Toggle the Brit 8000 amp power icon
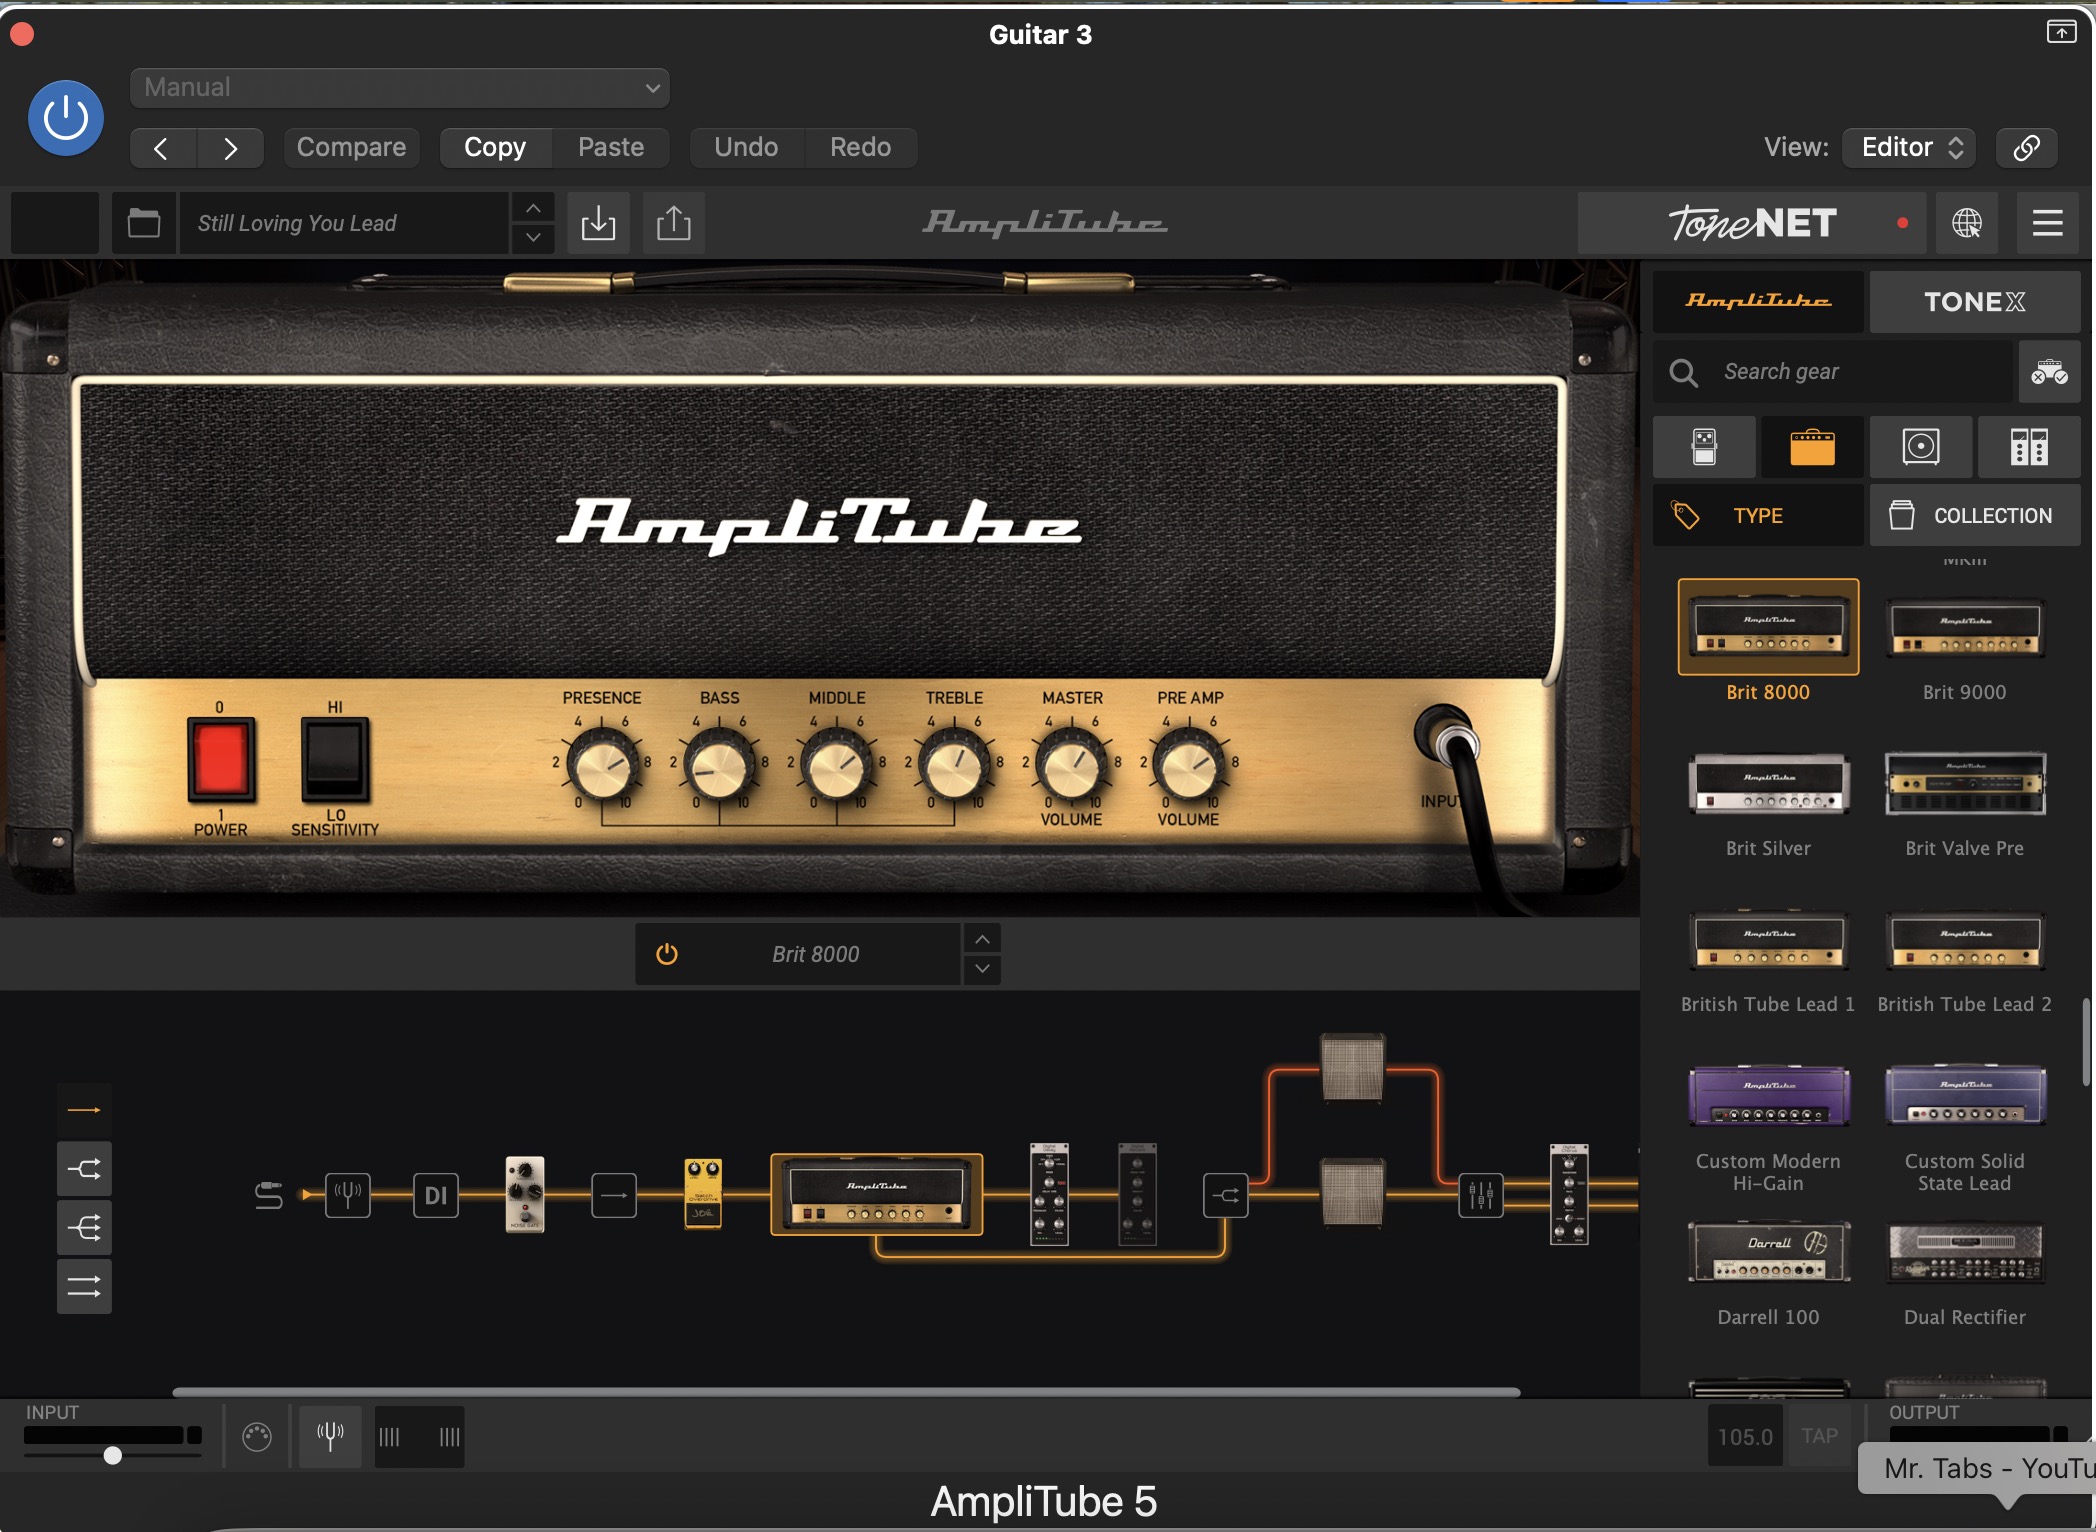Screen dimensions: 2096x1532 click(667, 954)
